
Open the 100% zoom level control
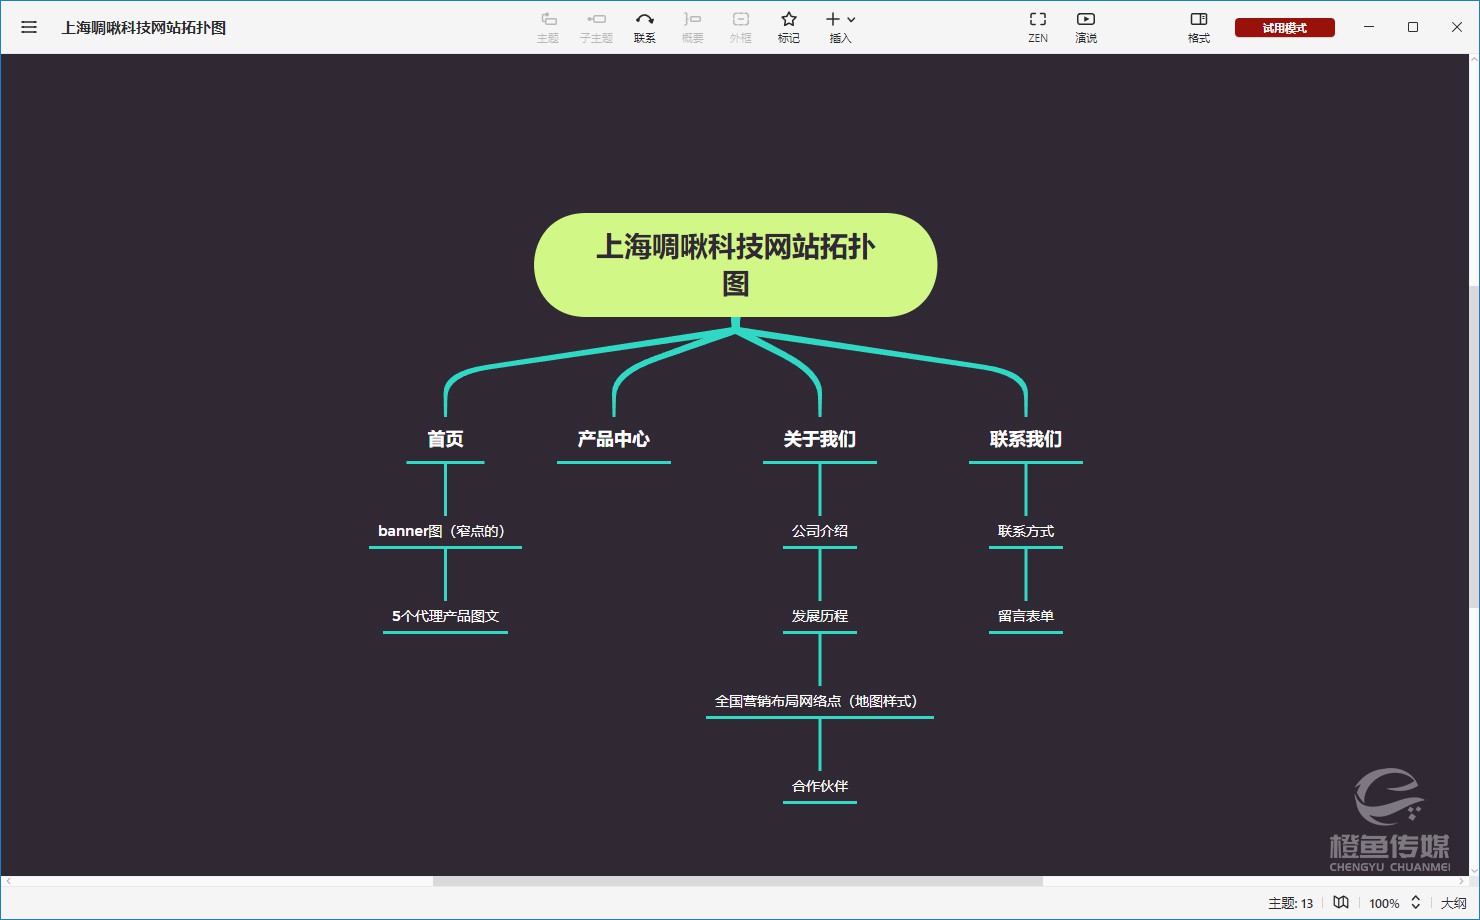tap(1384, 903)
